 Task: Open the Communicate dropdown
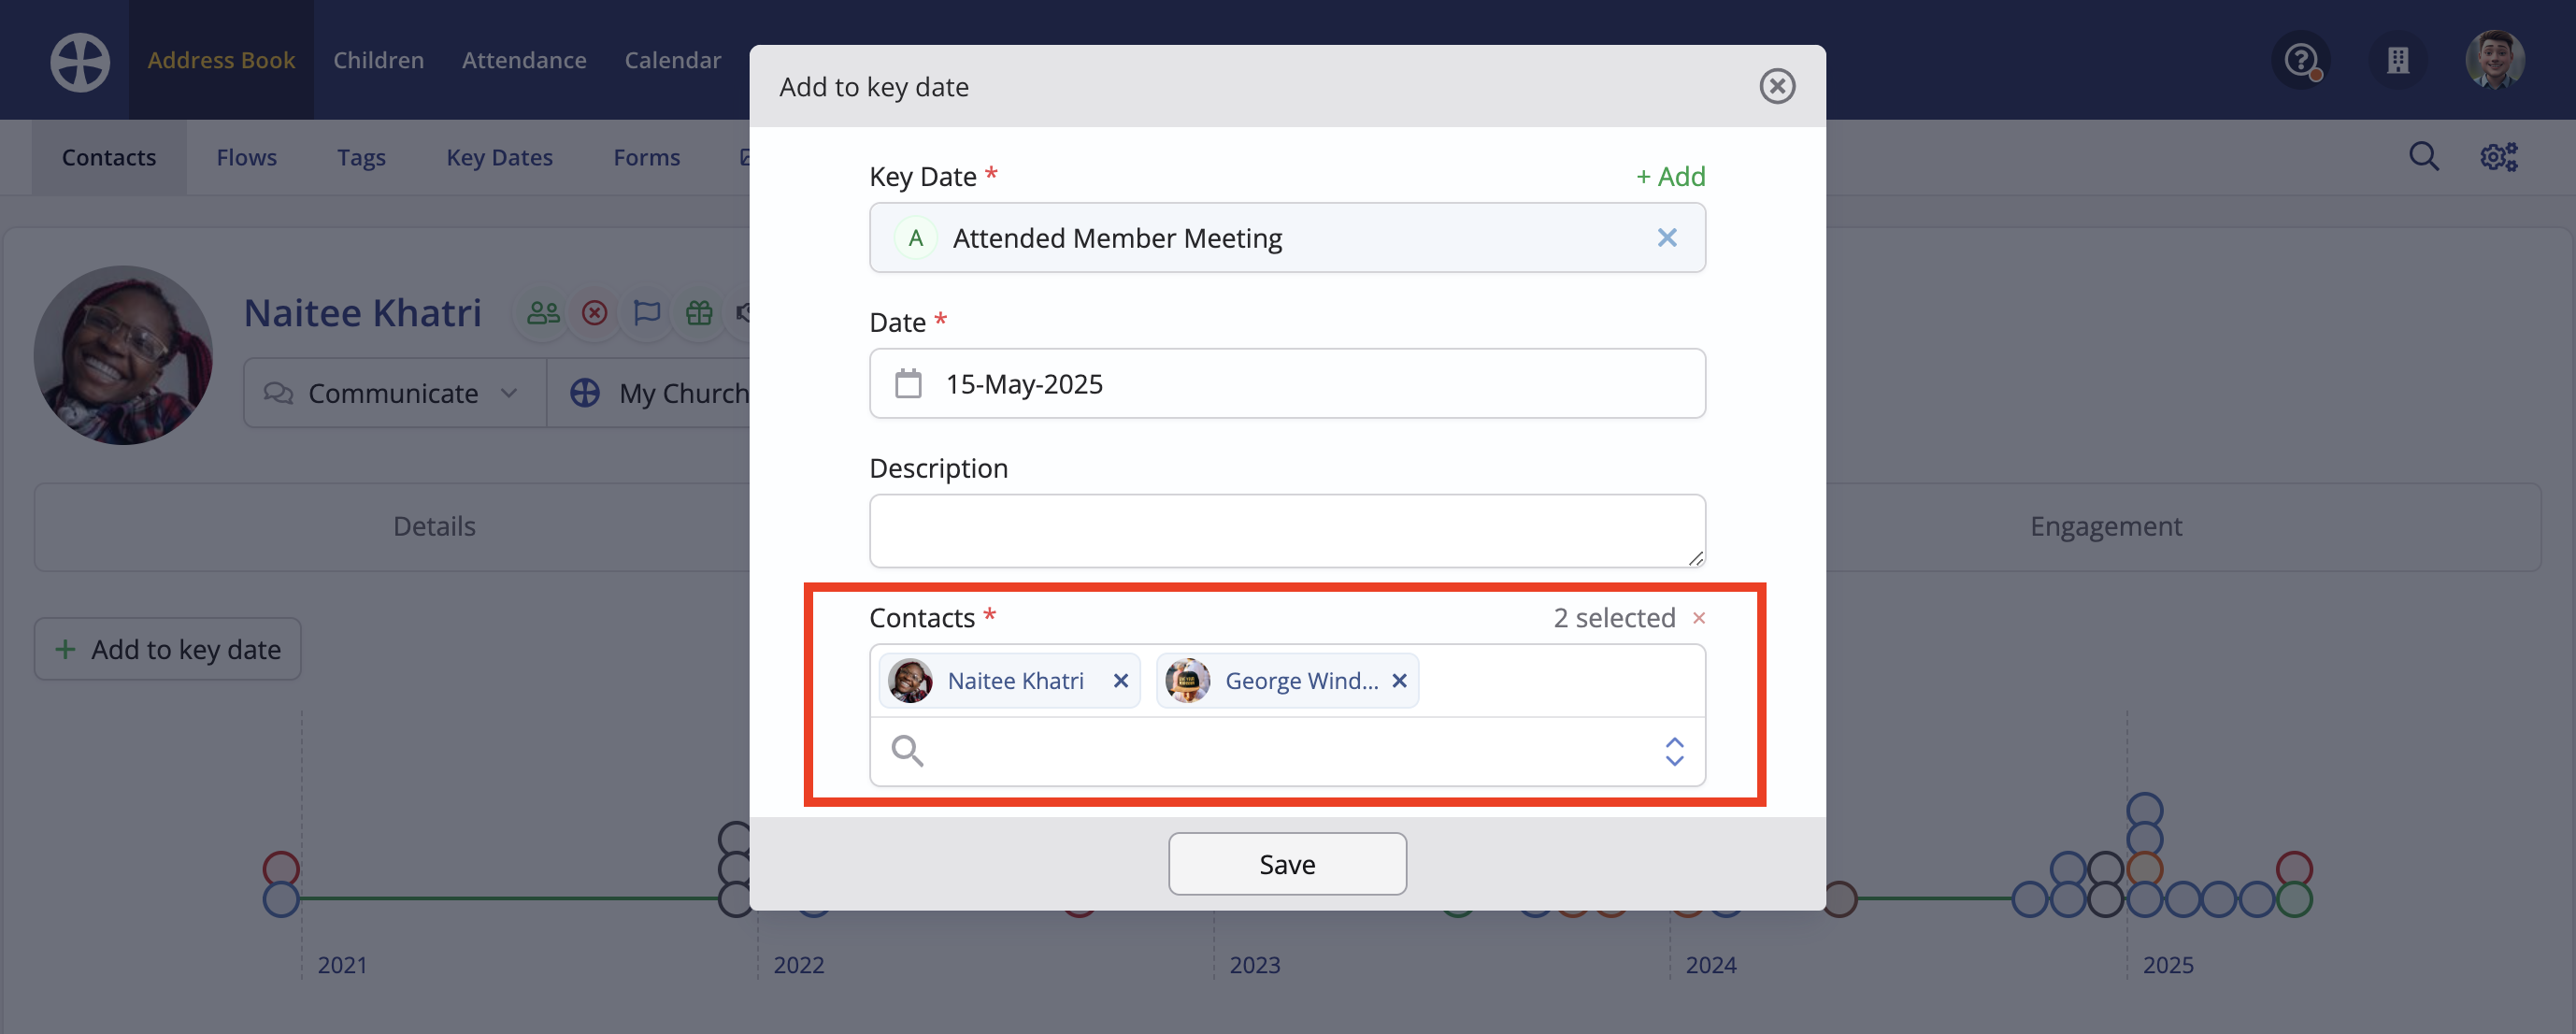pyautogui.click(x=394, y=393)
